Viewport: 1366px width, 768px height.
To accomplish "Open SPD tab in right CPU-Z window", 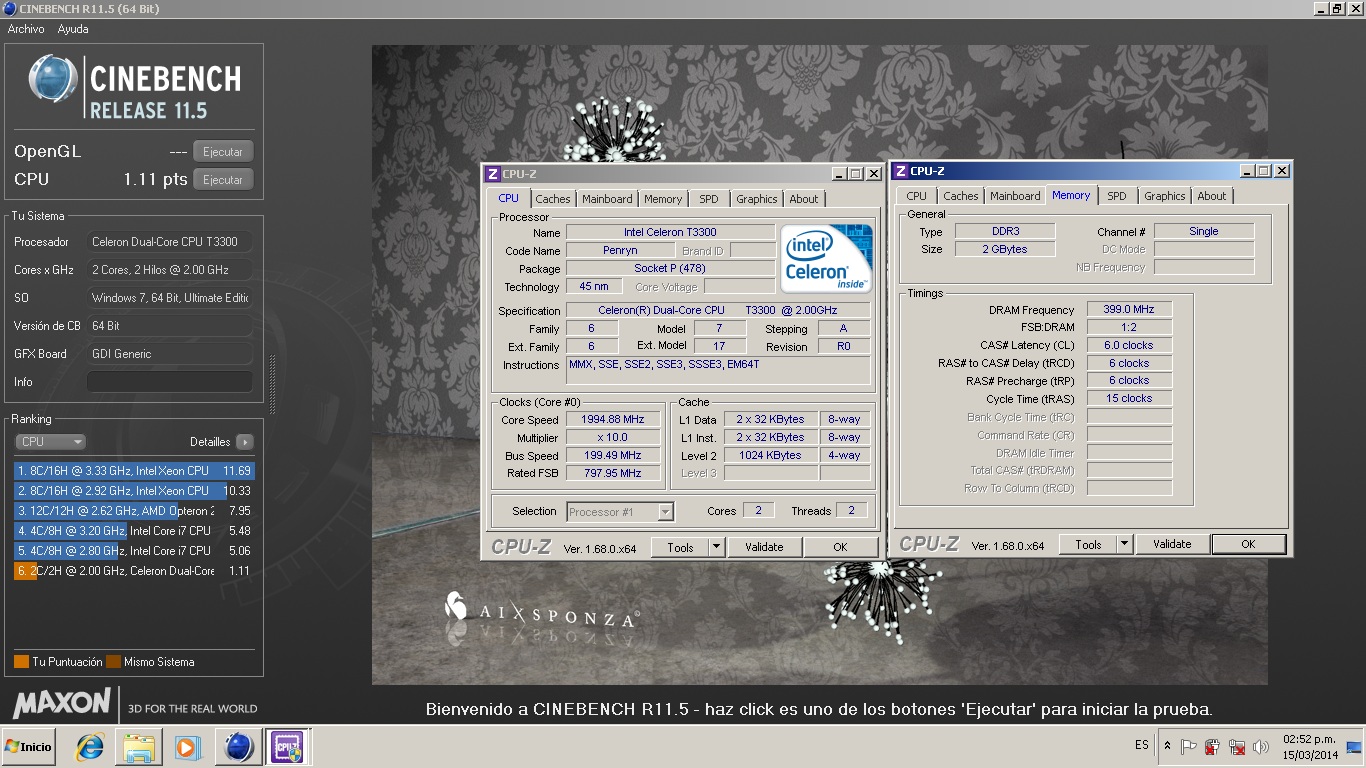I will tap(1117, 196).
